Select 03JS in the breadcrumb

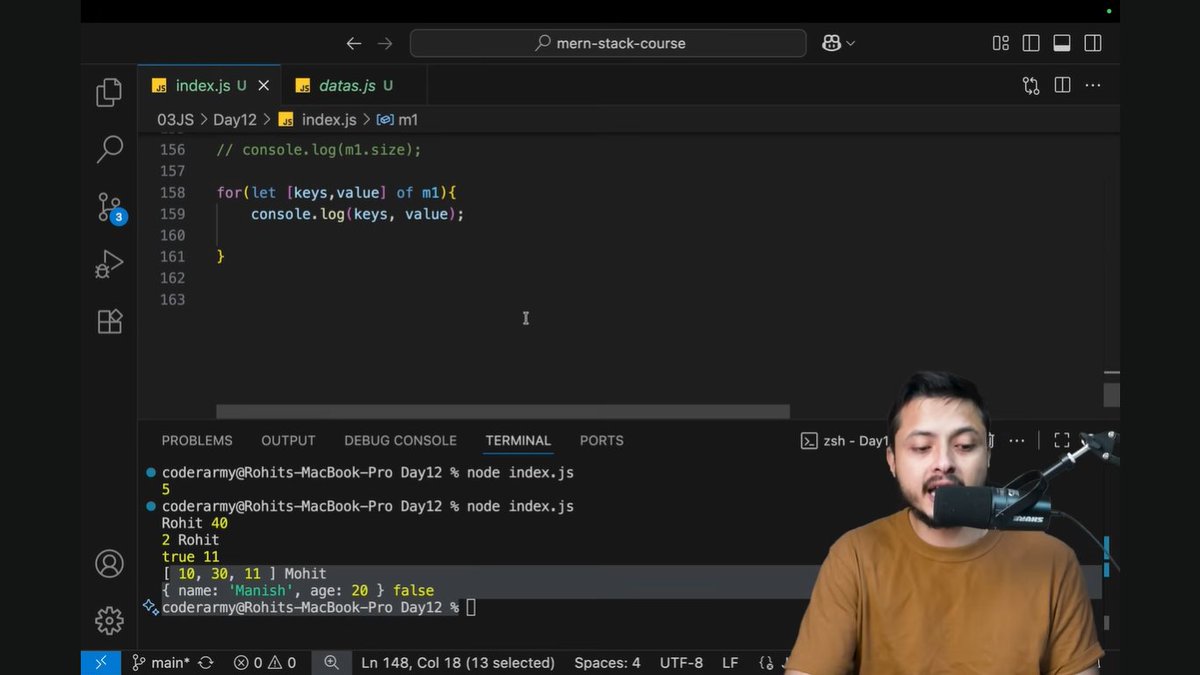tap(175, 120)
